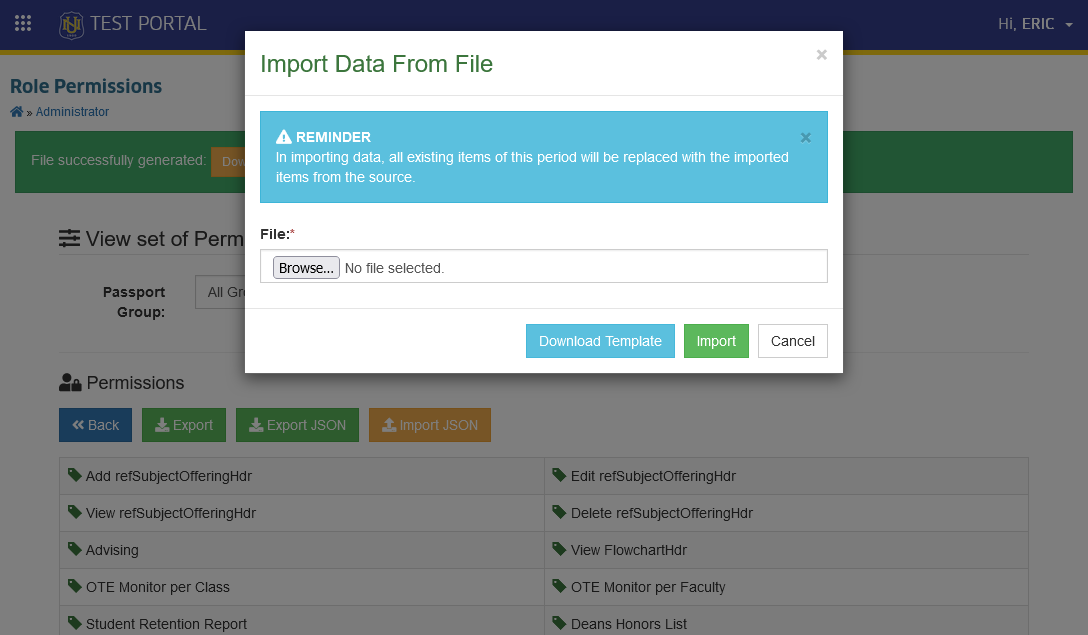Viewport: 1088px width, 635px height.
Task: Select 'Edit refSubjectOfferingHdr' permission text
Action: click(653, 476)
